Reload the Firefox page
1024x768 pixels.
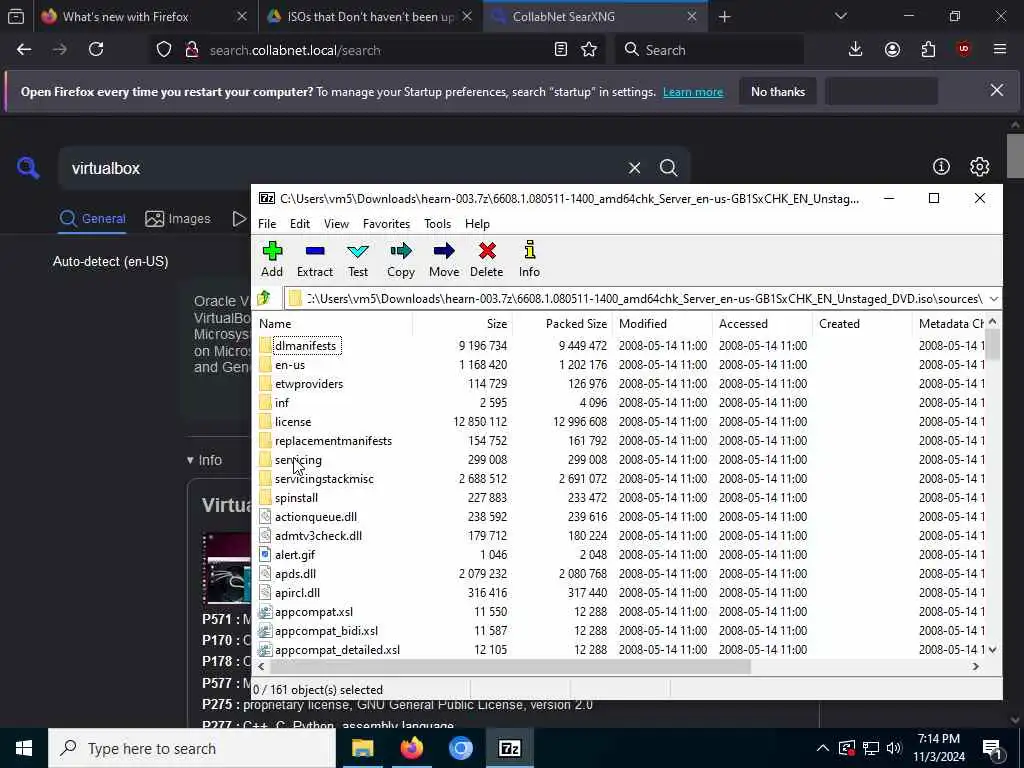(x=96, y=50)
